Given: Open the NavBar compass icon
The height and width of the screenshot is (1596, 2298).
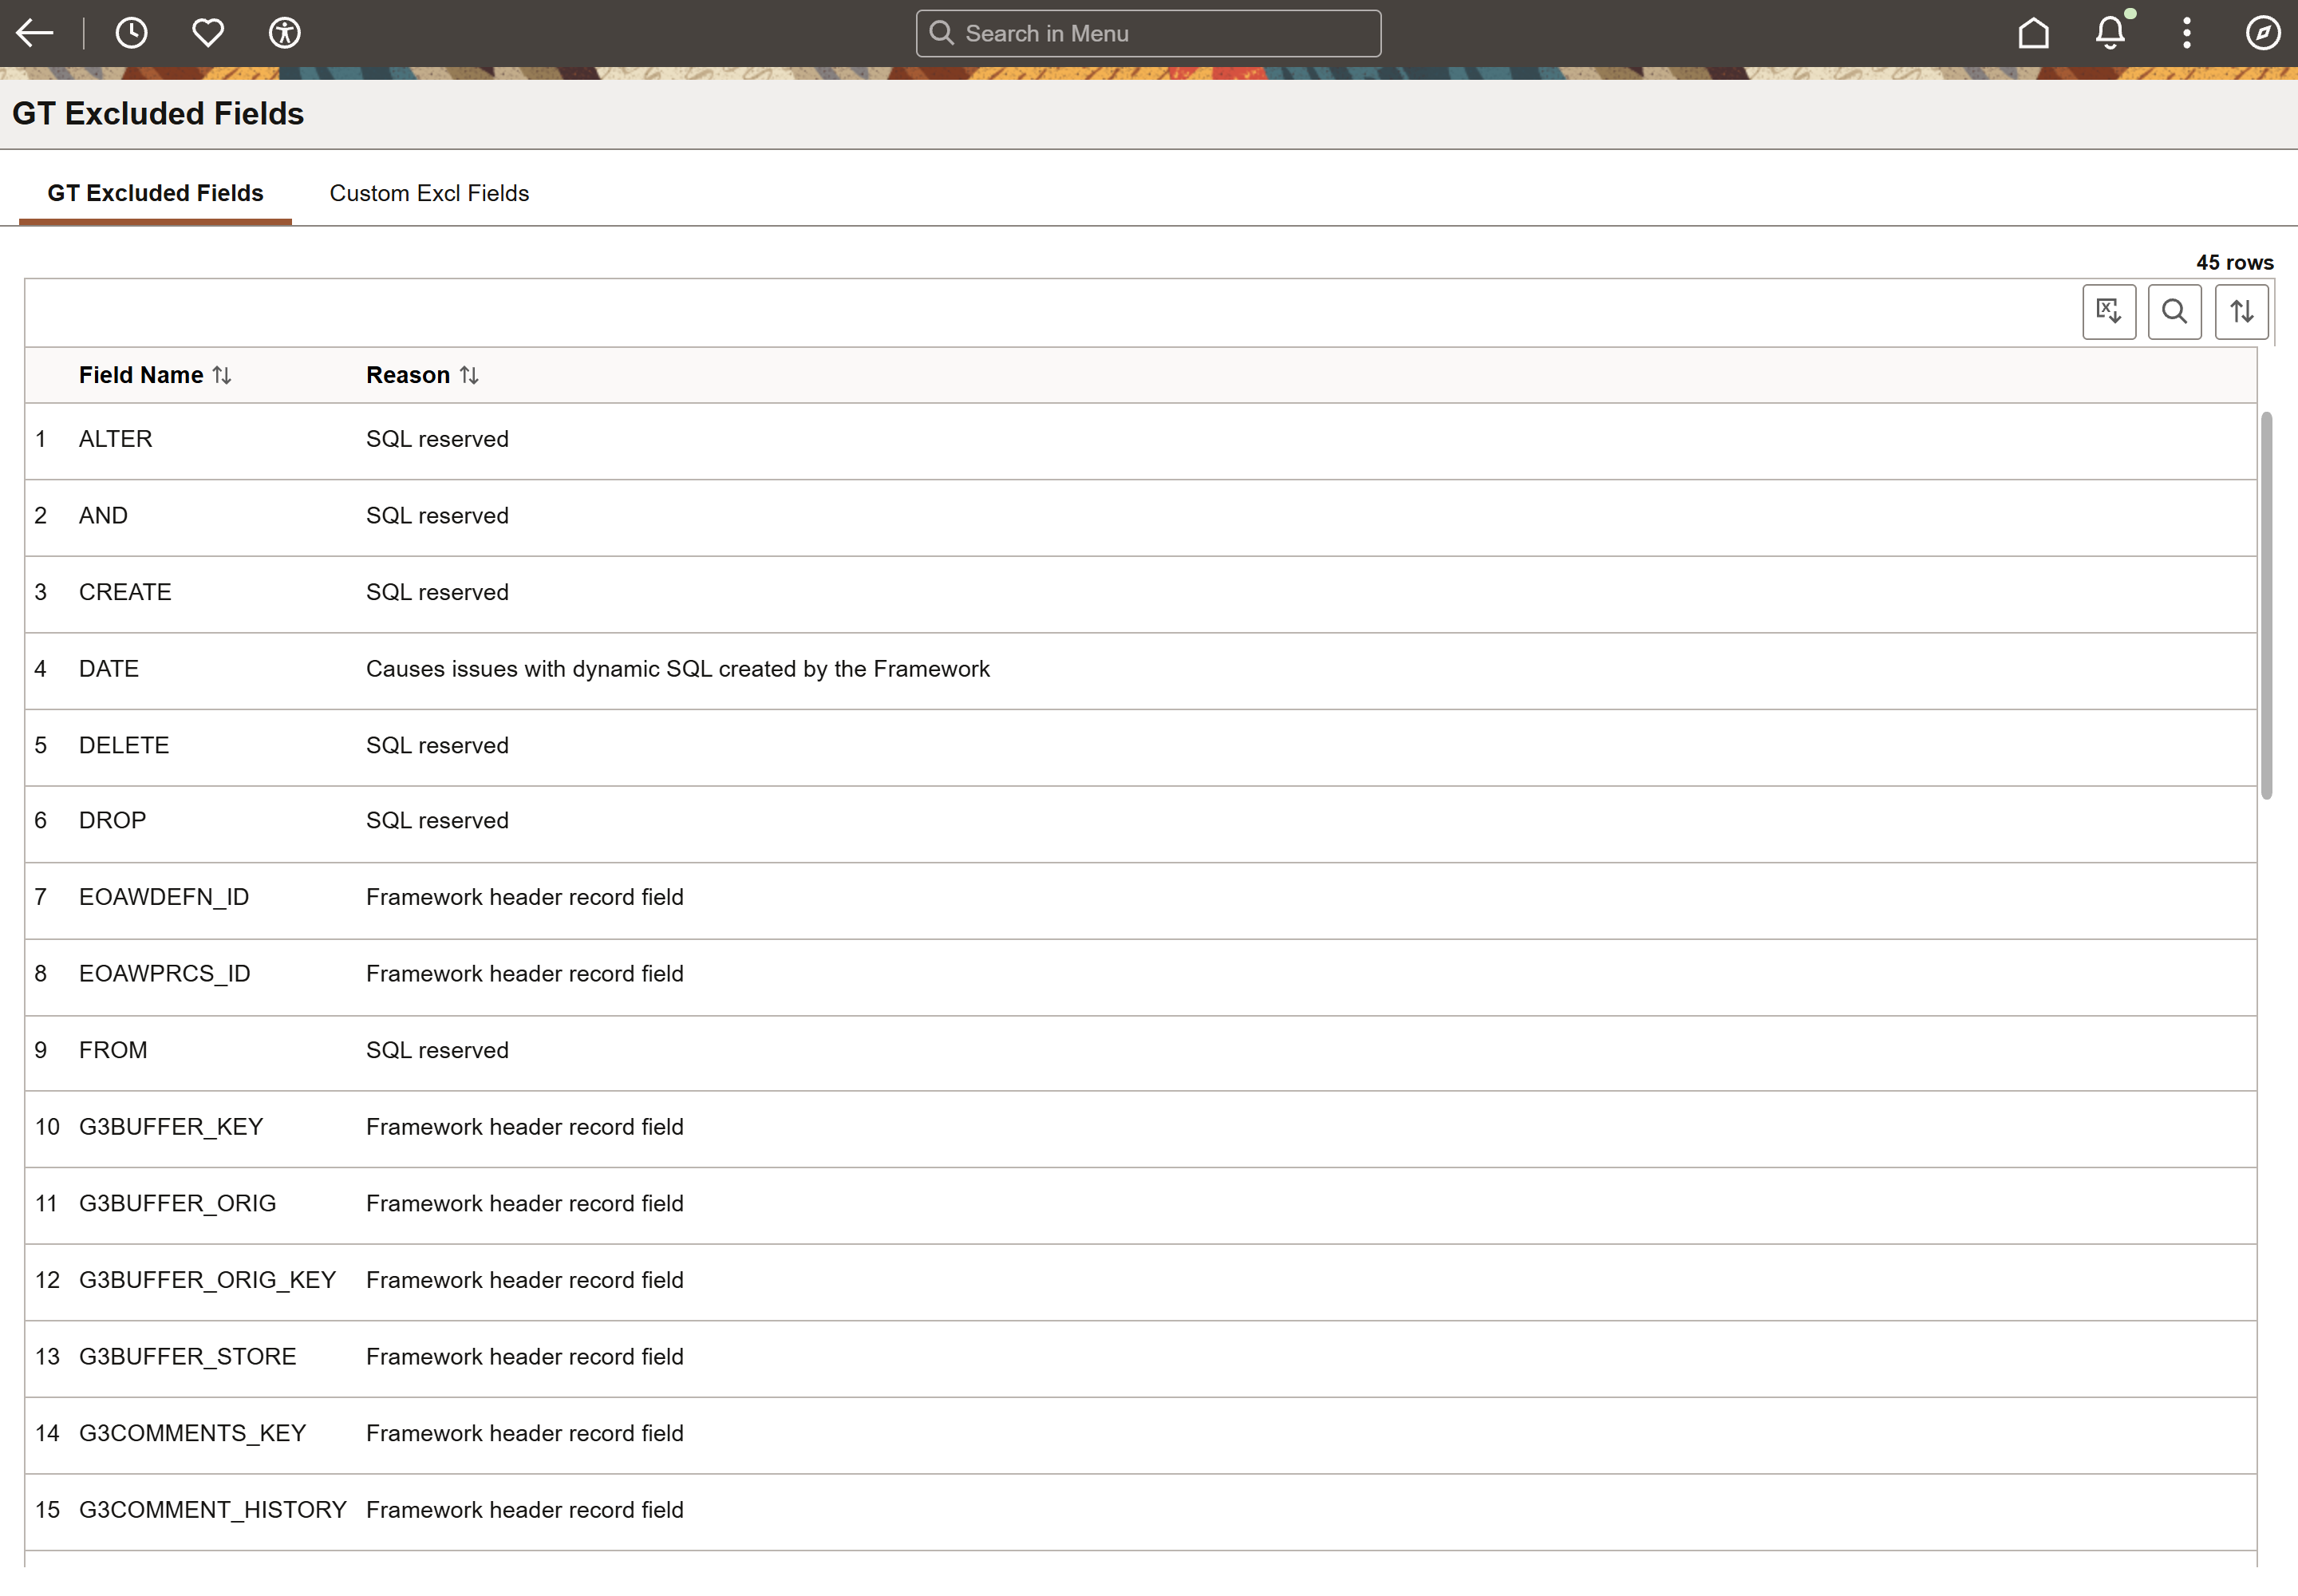Looking at the screenshot, I should tap(2263, 33).
